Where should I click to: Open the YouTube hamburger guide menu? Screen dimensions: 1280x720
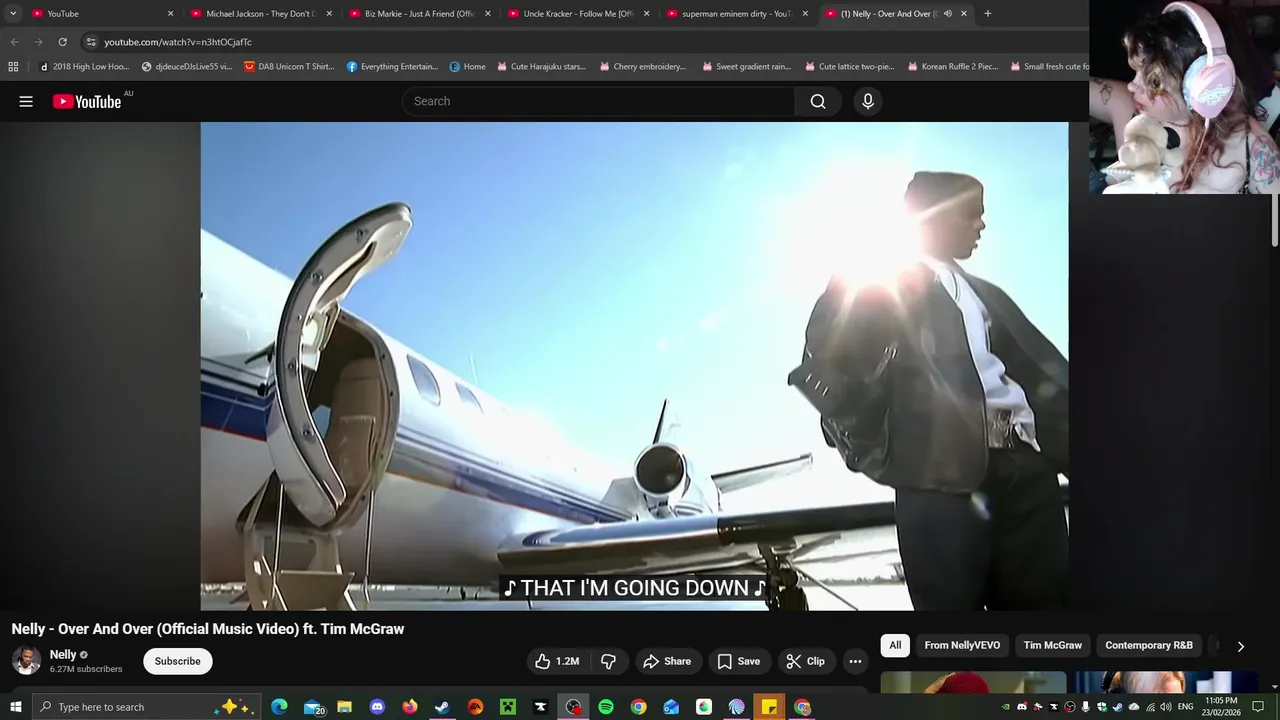[26, 101]
